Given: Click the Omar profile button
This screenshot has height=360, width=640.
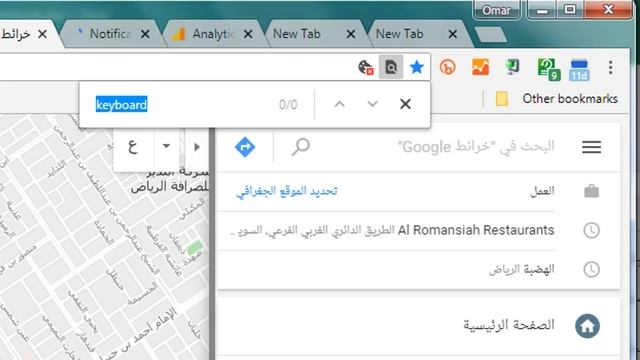Looking at the screenshot, I should 496,9.
